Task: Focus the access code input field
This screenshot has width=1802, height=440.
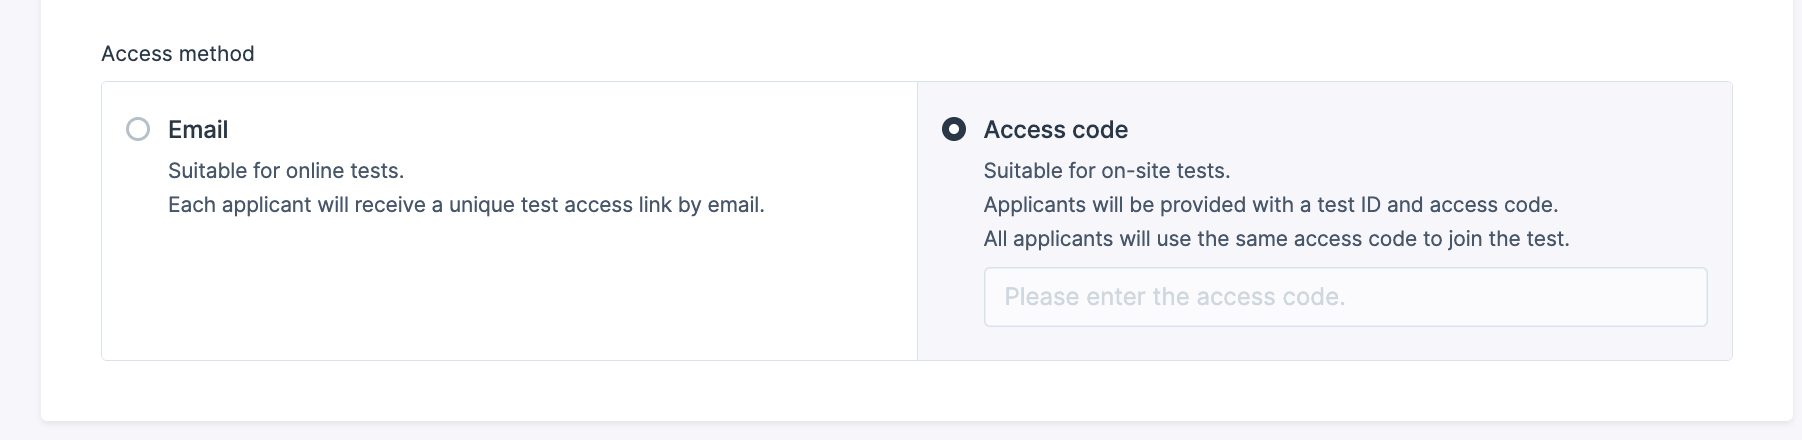Action: tap(1345, 297)
